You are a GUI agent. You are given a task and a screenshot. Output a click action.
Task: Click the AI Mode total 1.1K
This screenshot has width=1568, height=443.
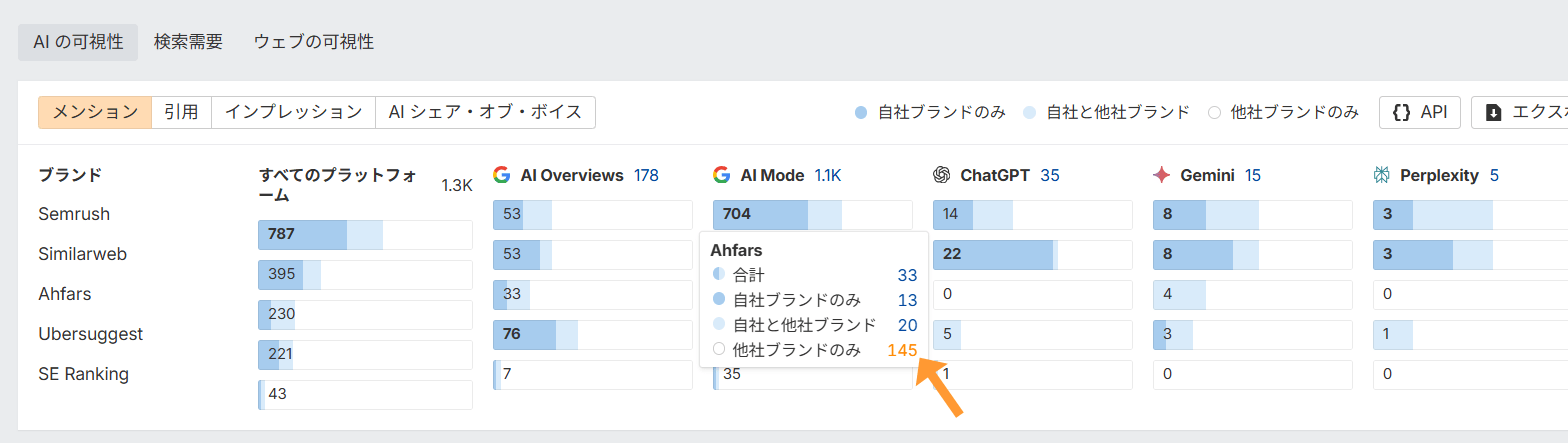click(x=828, y=175)
